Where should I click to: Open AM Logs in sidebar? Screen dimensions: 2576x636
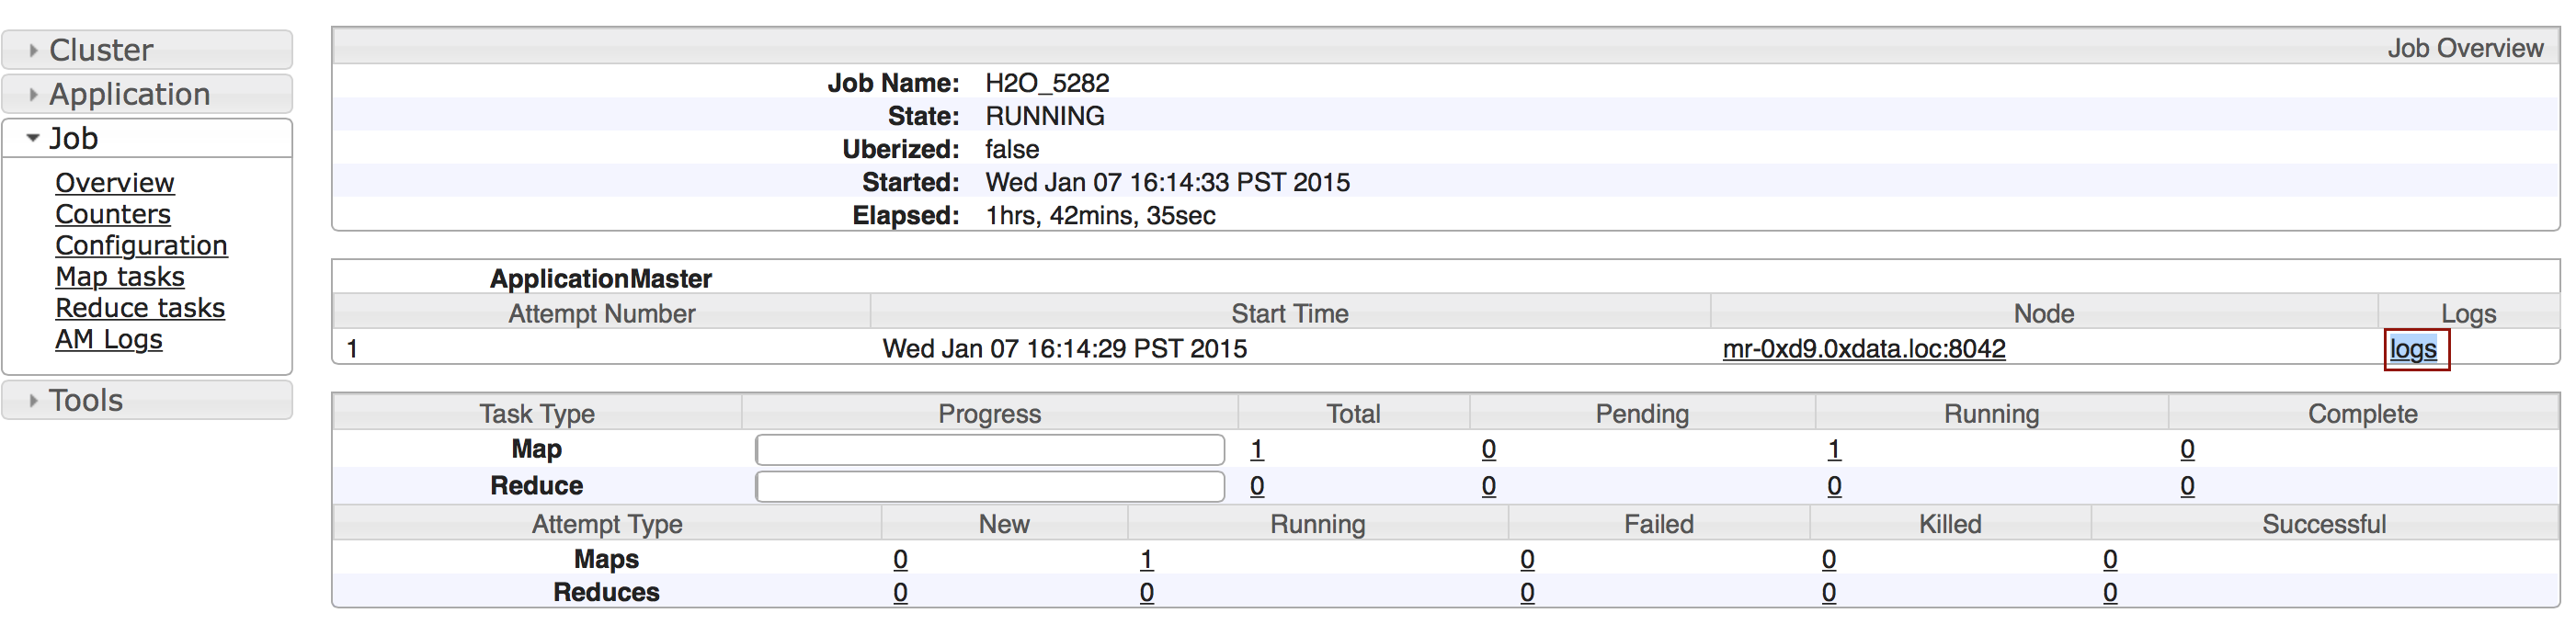108,339
